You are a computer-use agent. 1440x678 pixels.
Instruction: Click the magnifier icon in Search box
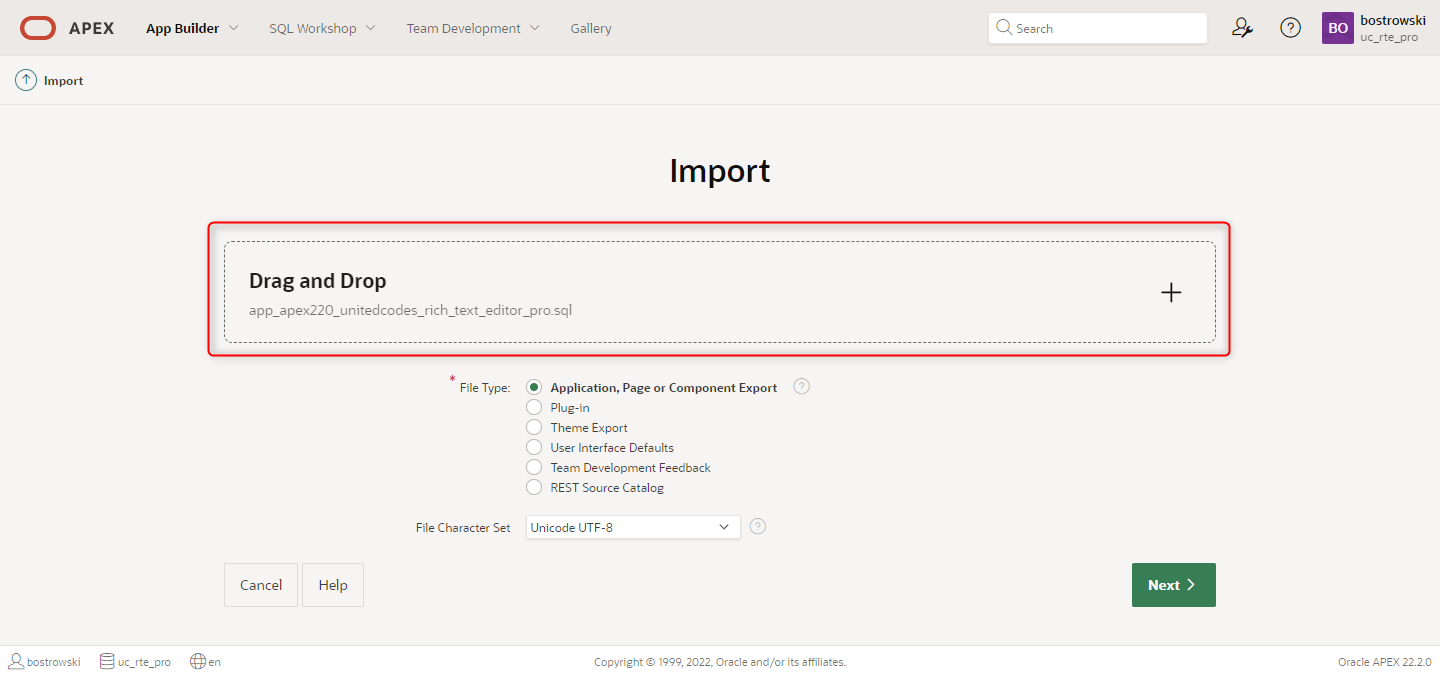click(x=1004, y=28)
